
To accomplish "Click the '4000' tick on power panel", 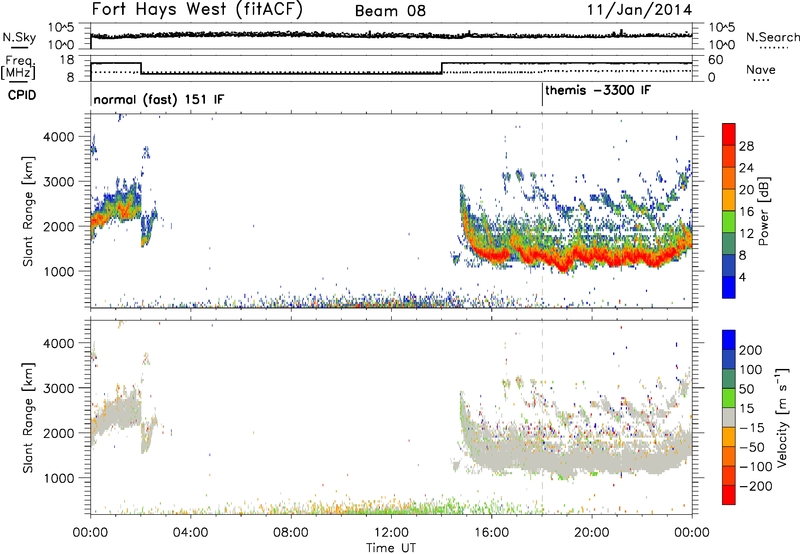I will (58, 137).
